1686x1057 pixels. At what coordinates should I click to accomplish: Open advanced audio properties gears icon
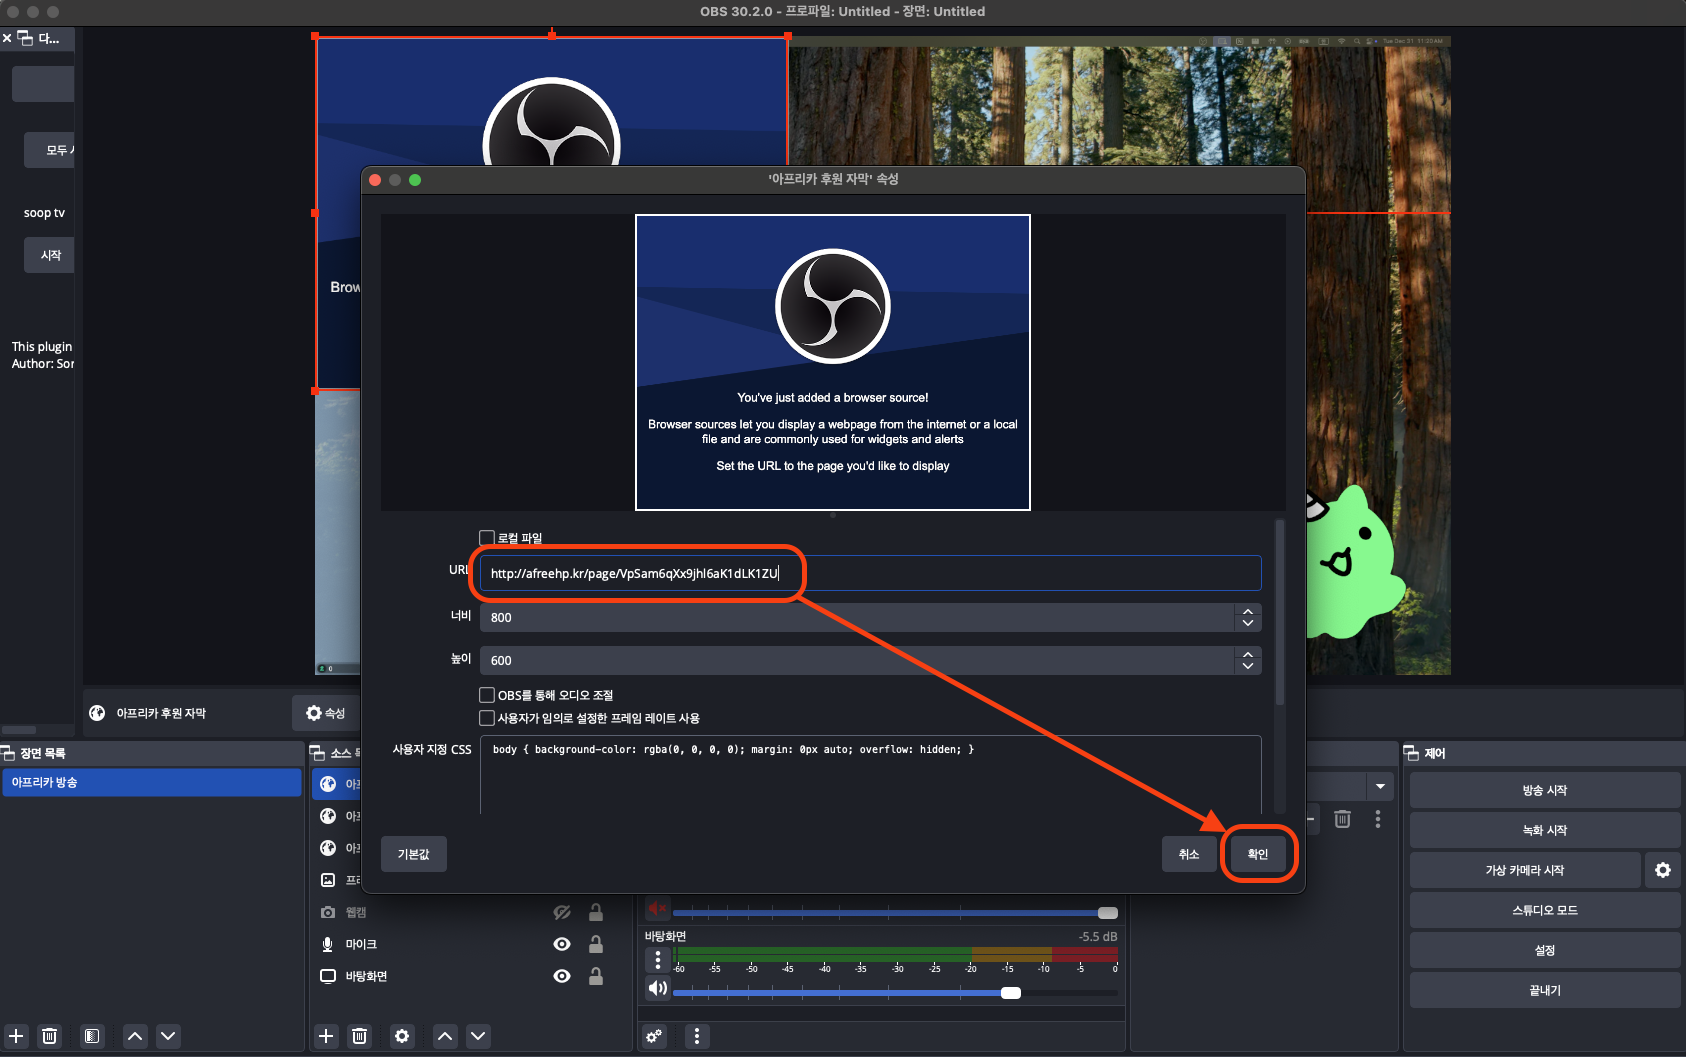(x=654, y=1036)
